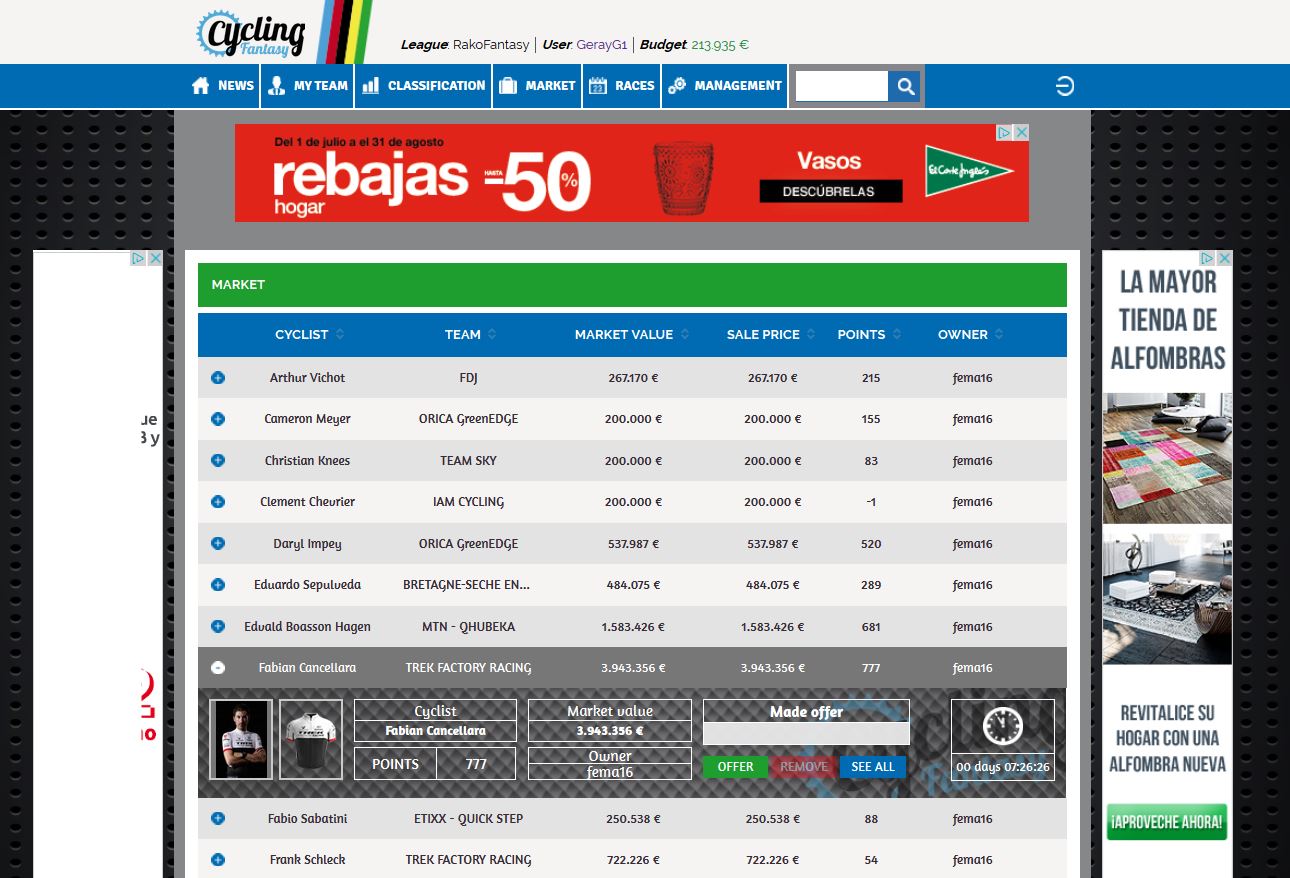Viewport: 1290px width, 878px height.
Task: Click the colorful rug ad image
Action: [1167, 458]
